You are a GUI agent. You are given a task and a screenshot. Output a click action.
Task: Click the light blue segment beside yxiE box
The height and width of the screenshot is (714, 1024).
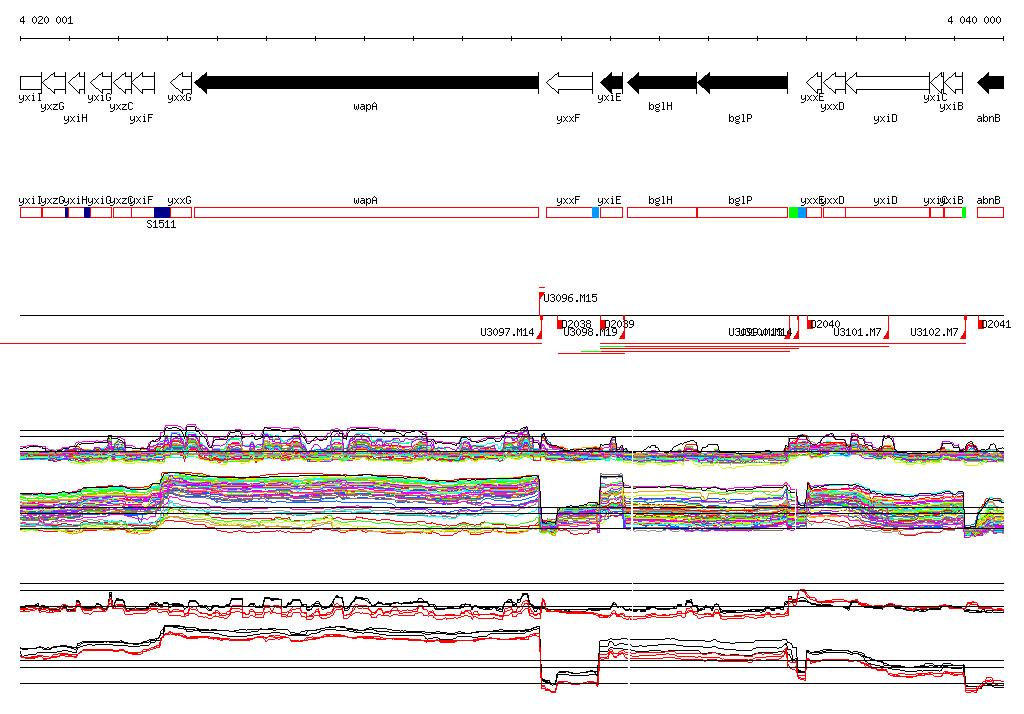click(596, 212)
